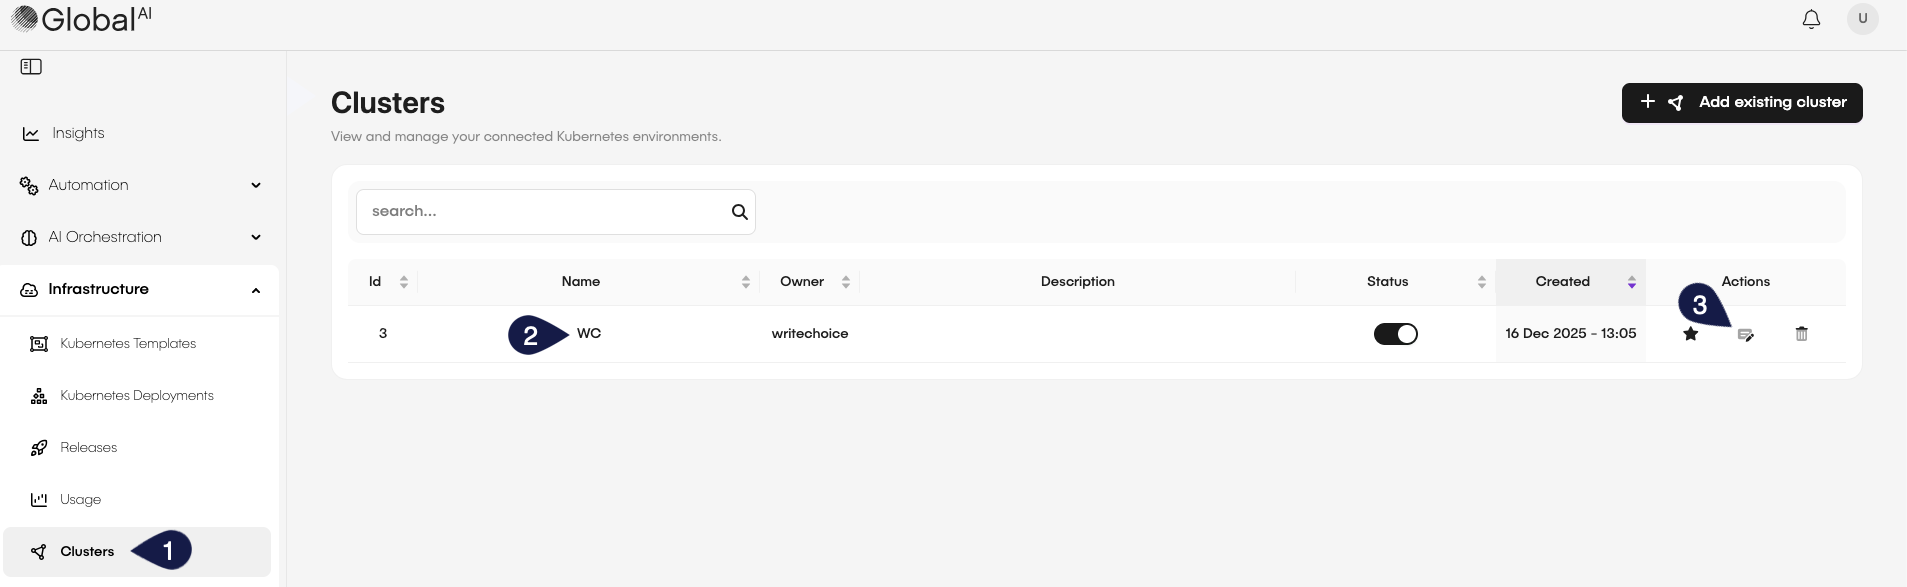Expand the AI Orchestration section

140,237
